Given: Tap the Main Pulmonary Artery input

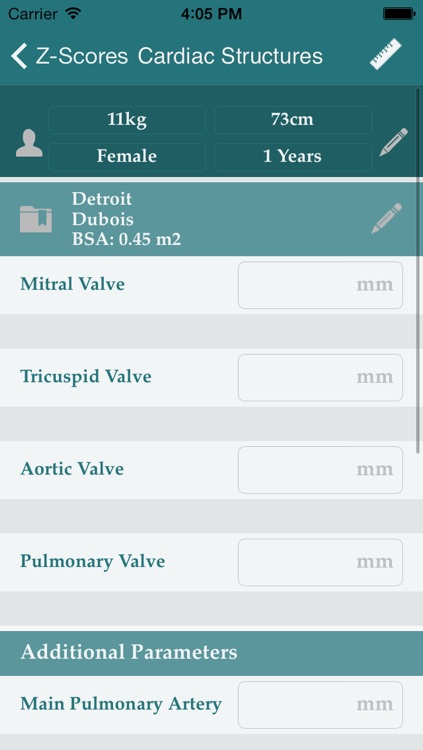Looking at the screenshot, I should (x=320, y=705).
